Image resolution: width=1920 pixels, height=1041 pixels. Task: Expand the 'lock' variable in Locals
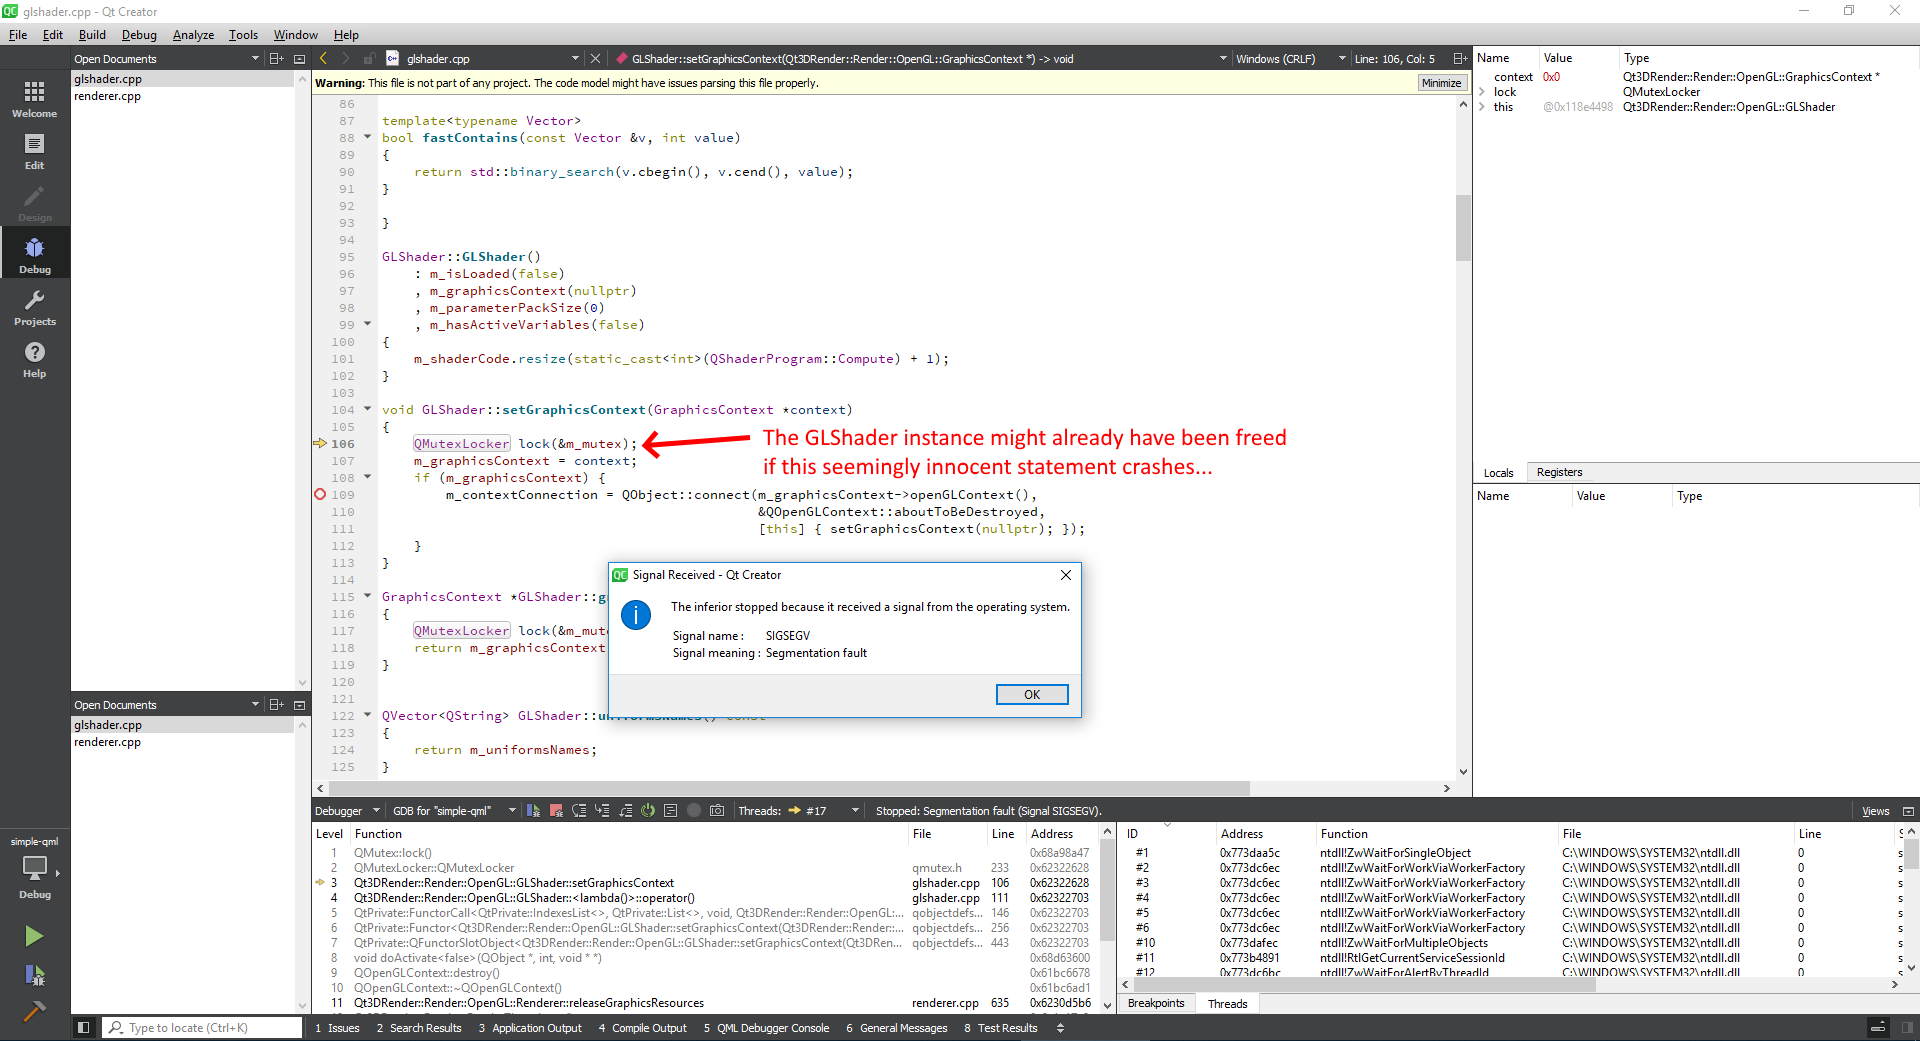pos(1482,92)
